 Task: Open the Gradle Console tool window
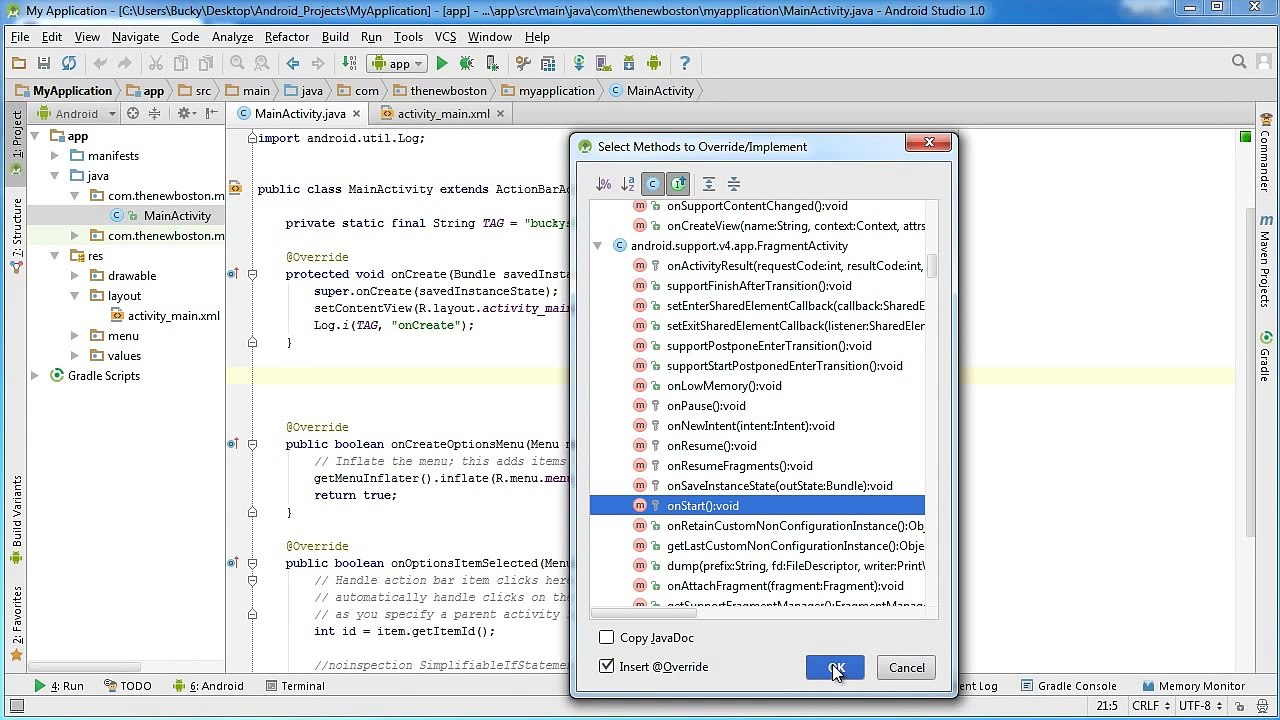pos(1067,686)
